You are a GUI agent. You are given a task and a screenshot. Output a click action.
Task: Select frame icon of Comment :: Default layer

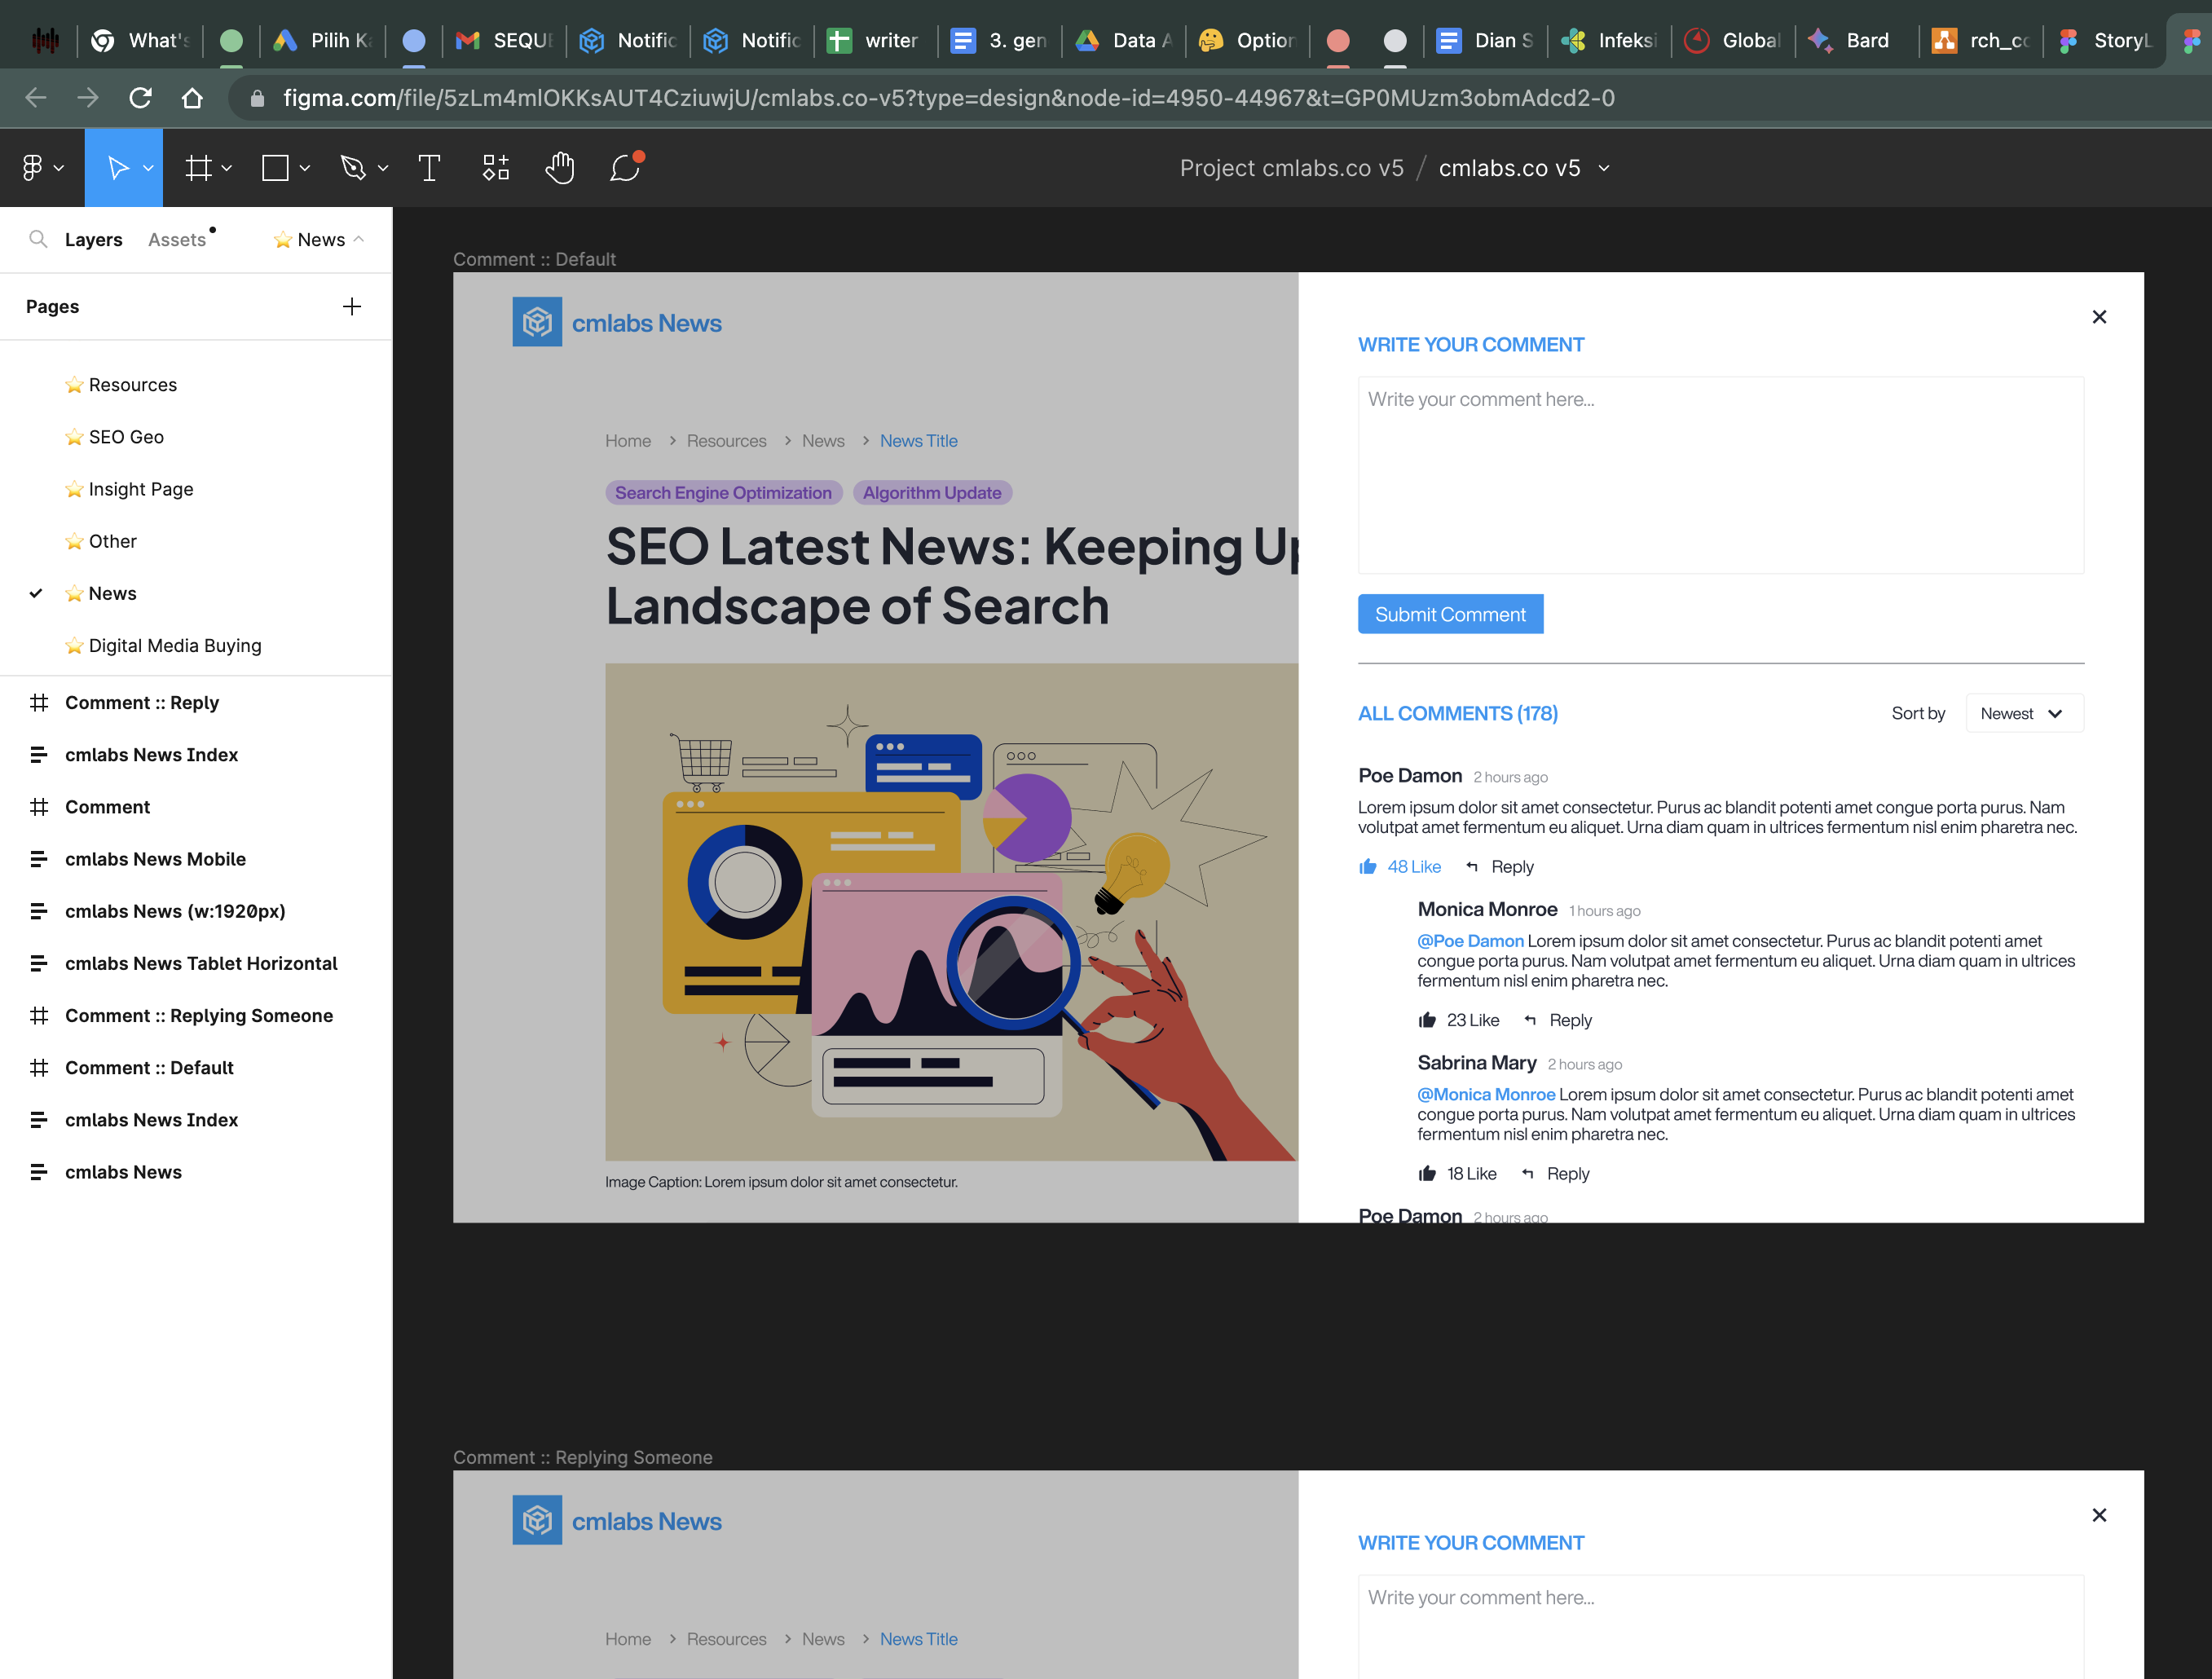(x=39, y=1068)
